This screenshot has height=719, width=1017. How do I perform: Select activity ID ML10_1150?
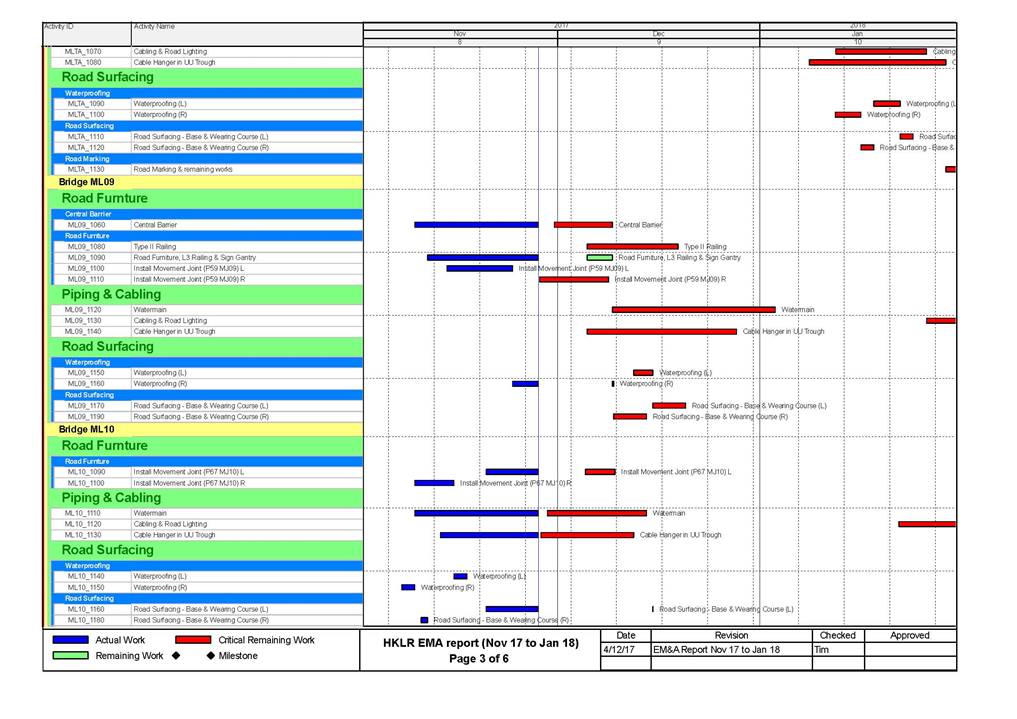tap(86, 587)
